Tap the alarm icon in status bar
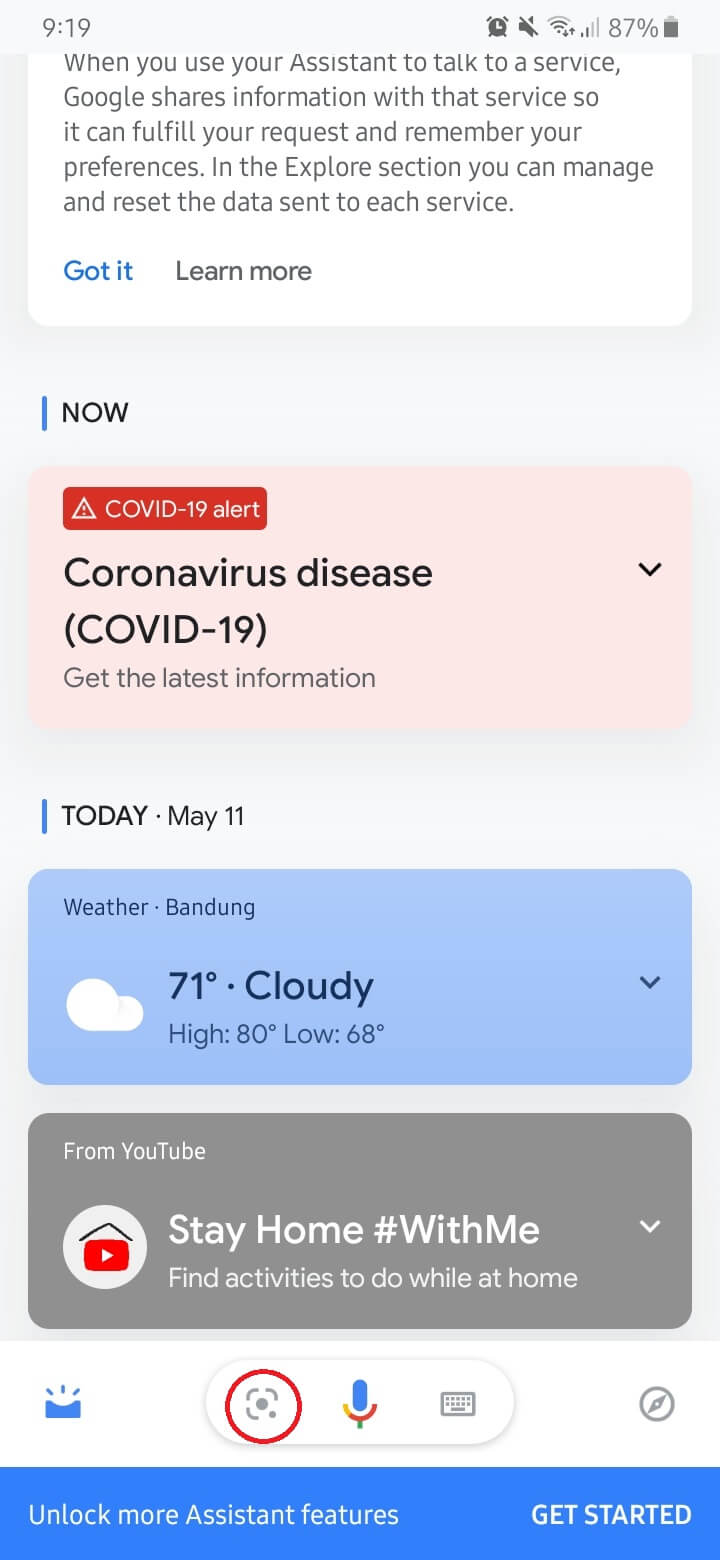This screenshot has width=720, height=1560. tap(497, 27)
